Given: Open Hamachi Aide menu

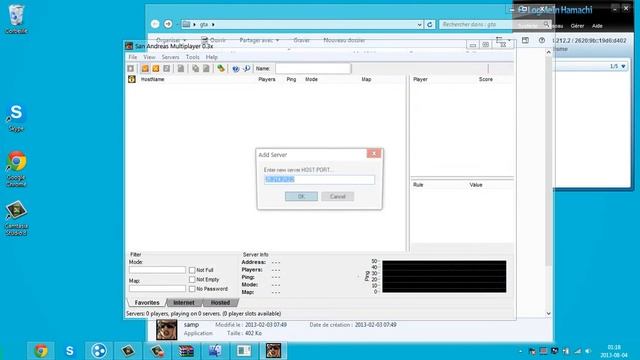Looking at the screenshot, I should click(x=597, y=26).
